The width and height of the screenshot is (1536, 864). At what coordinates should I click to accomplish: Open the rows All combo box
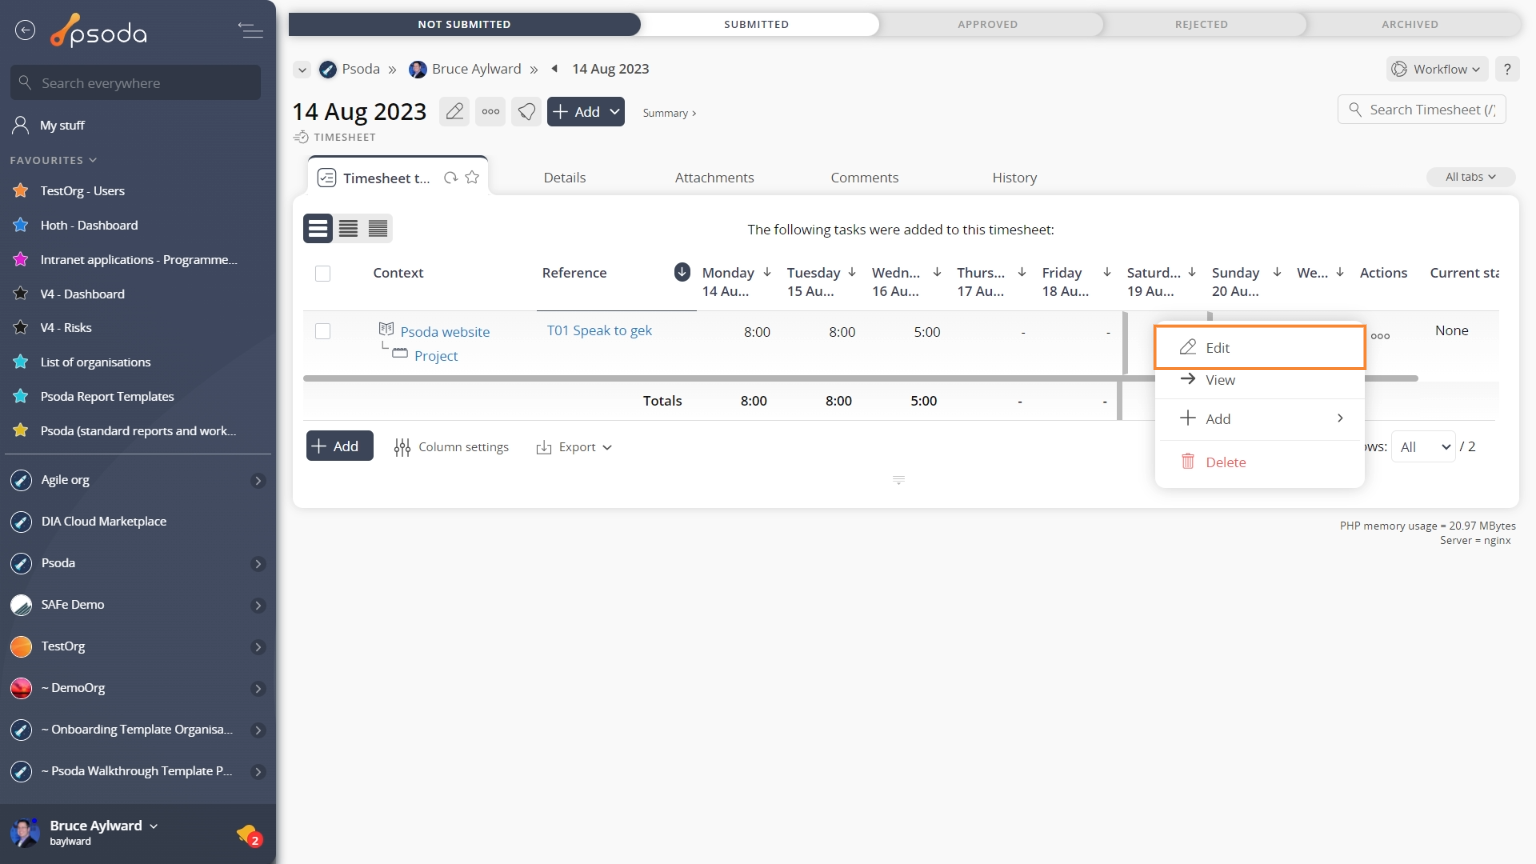1424,447
